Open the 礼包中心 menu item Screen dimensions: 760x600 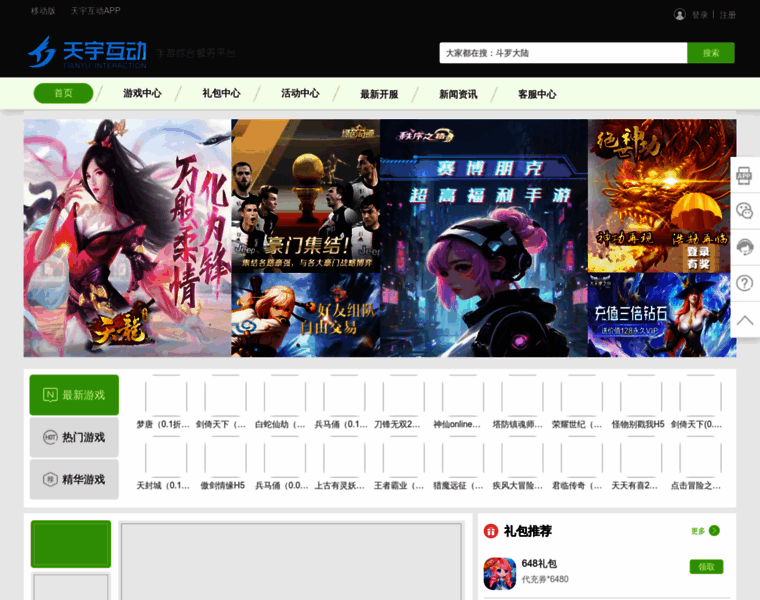click(221, 93)
